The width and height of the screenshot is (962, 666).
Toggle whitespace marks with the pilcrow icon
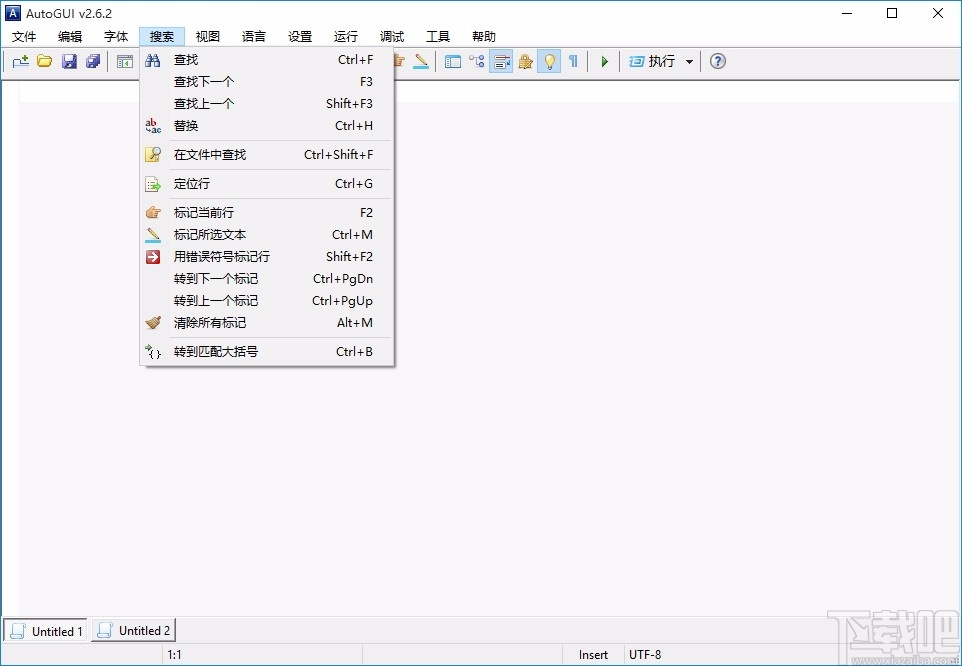point(573,61)
